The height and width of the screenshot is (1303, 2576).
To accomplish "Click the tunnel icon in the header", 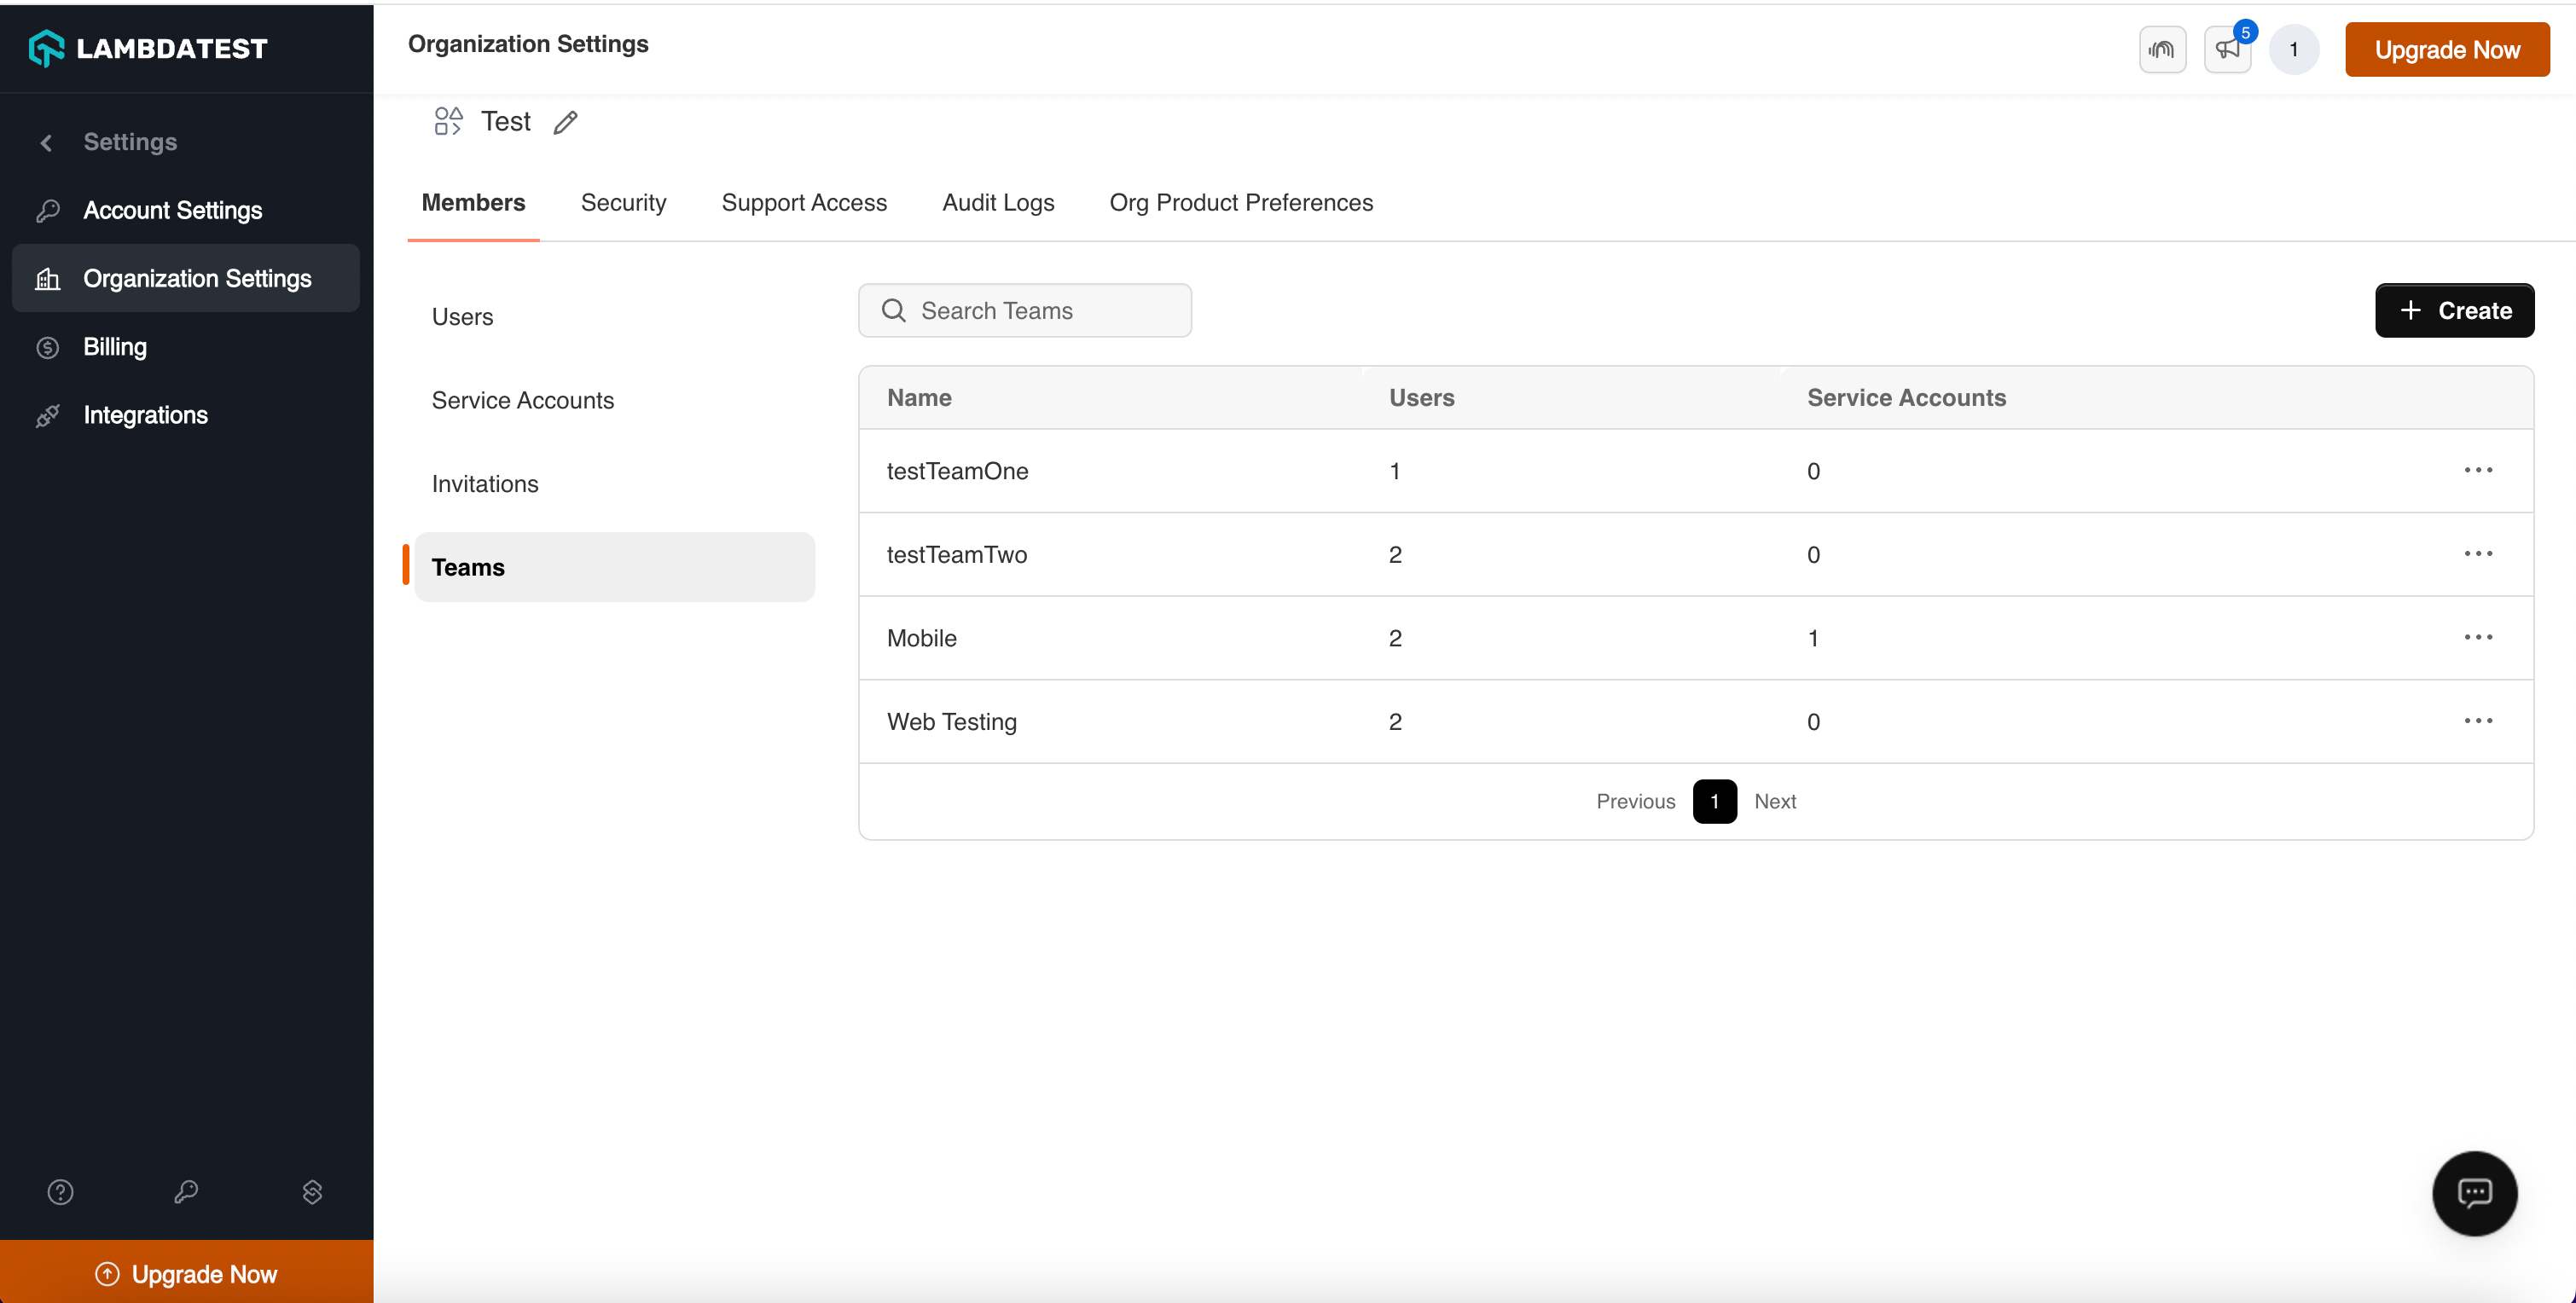I will [2161, 49].
